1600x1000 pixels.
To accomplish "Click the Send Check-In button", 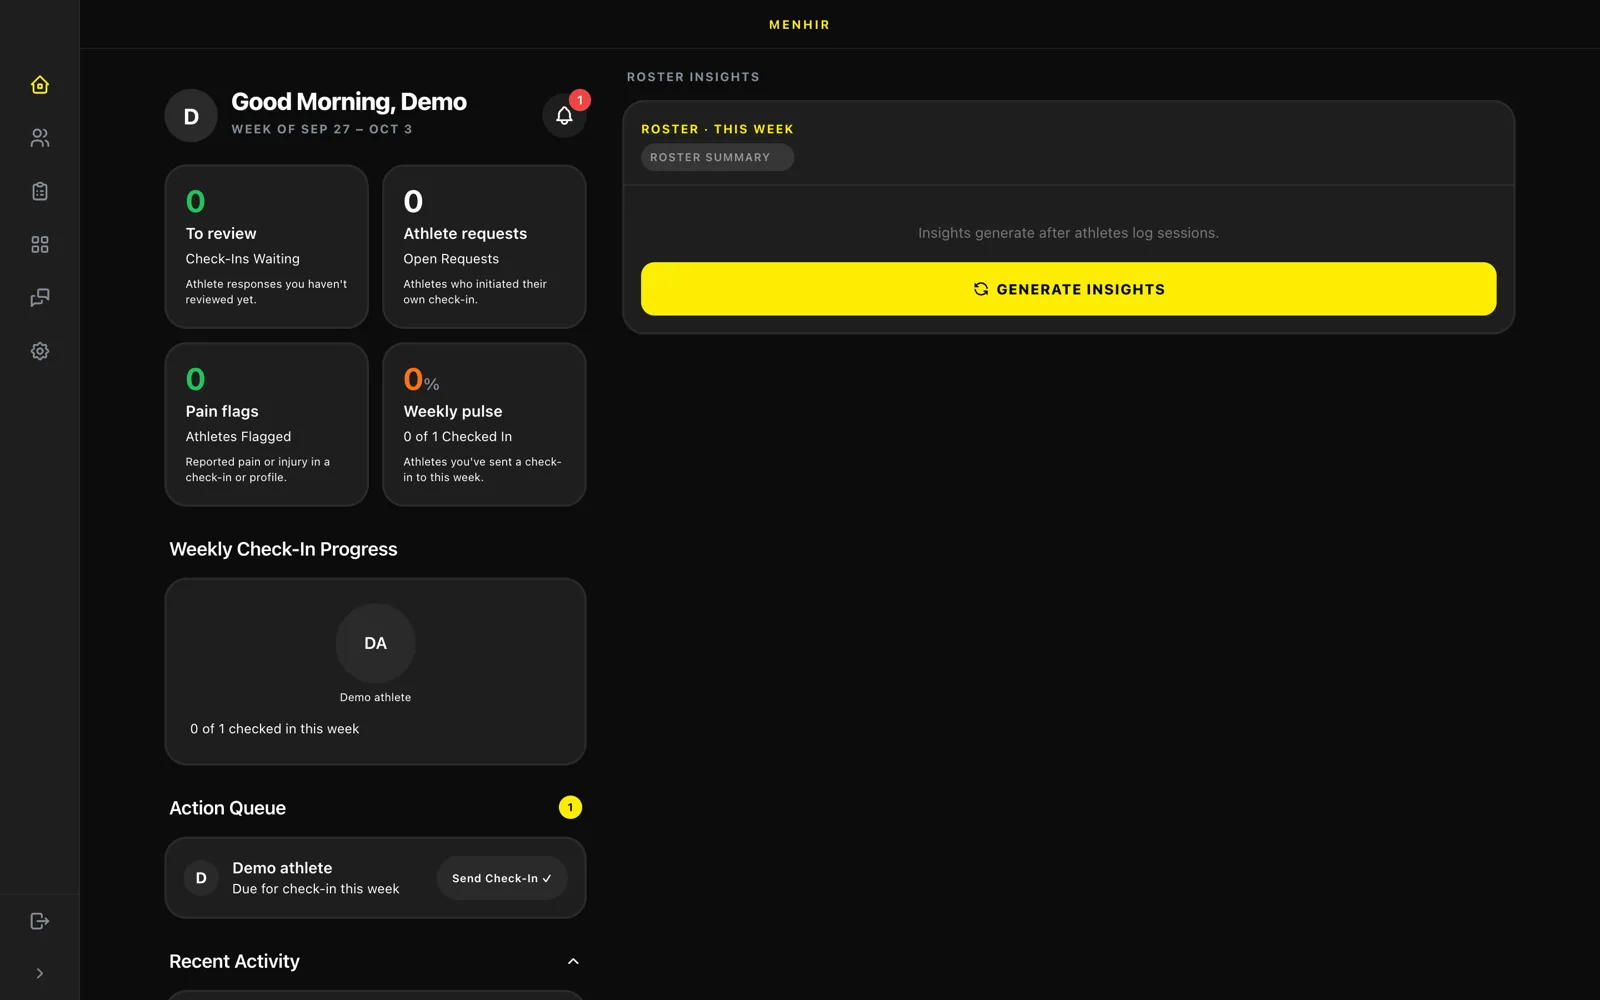I will [502, 878].
